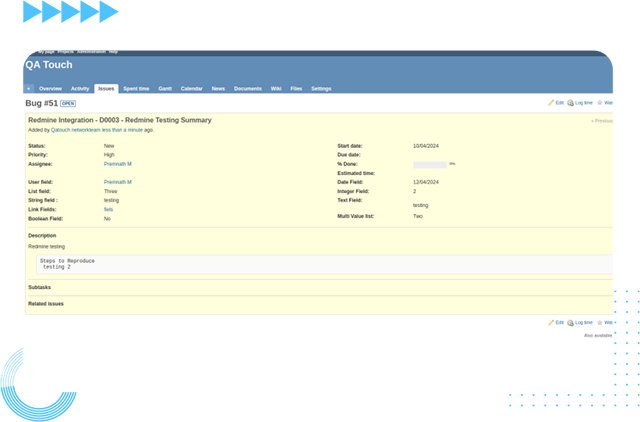Image resolution: width=640 pixels, height=422 pixels.
Task: Open the Calendar tab
Action: pyautogui.click(x=191, y=89)
